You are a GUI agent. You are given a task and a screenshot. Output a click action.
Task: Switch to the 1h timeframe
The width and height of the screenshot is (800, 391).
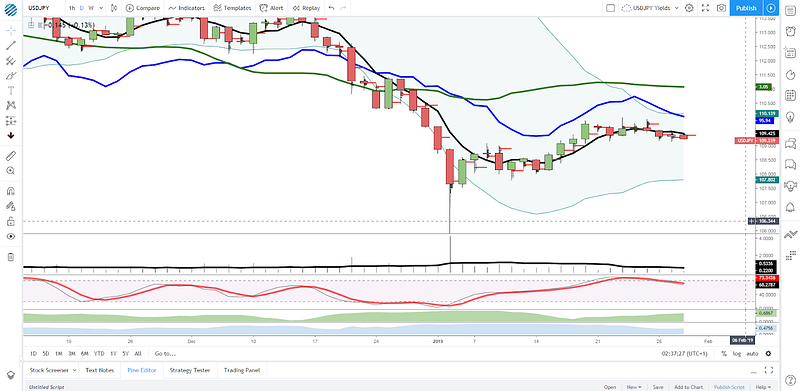point(72,8)
